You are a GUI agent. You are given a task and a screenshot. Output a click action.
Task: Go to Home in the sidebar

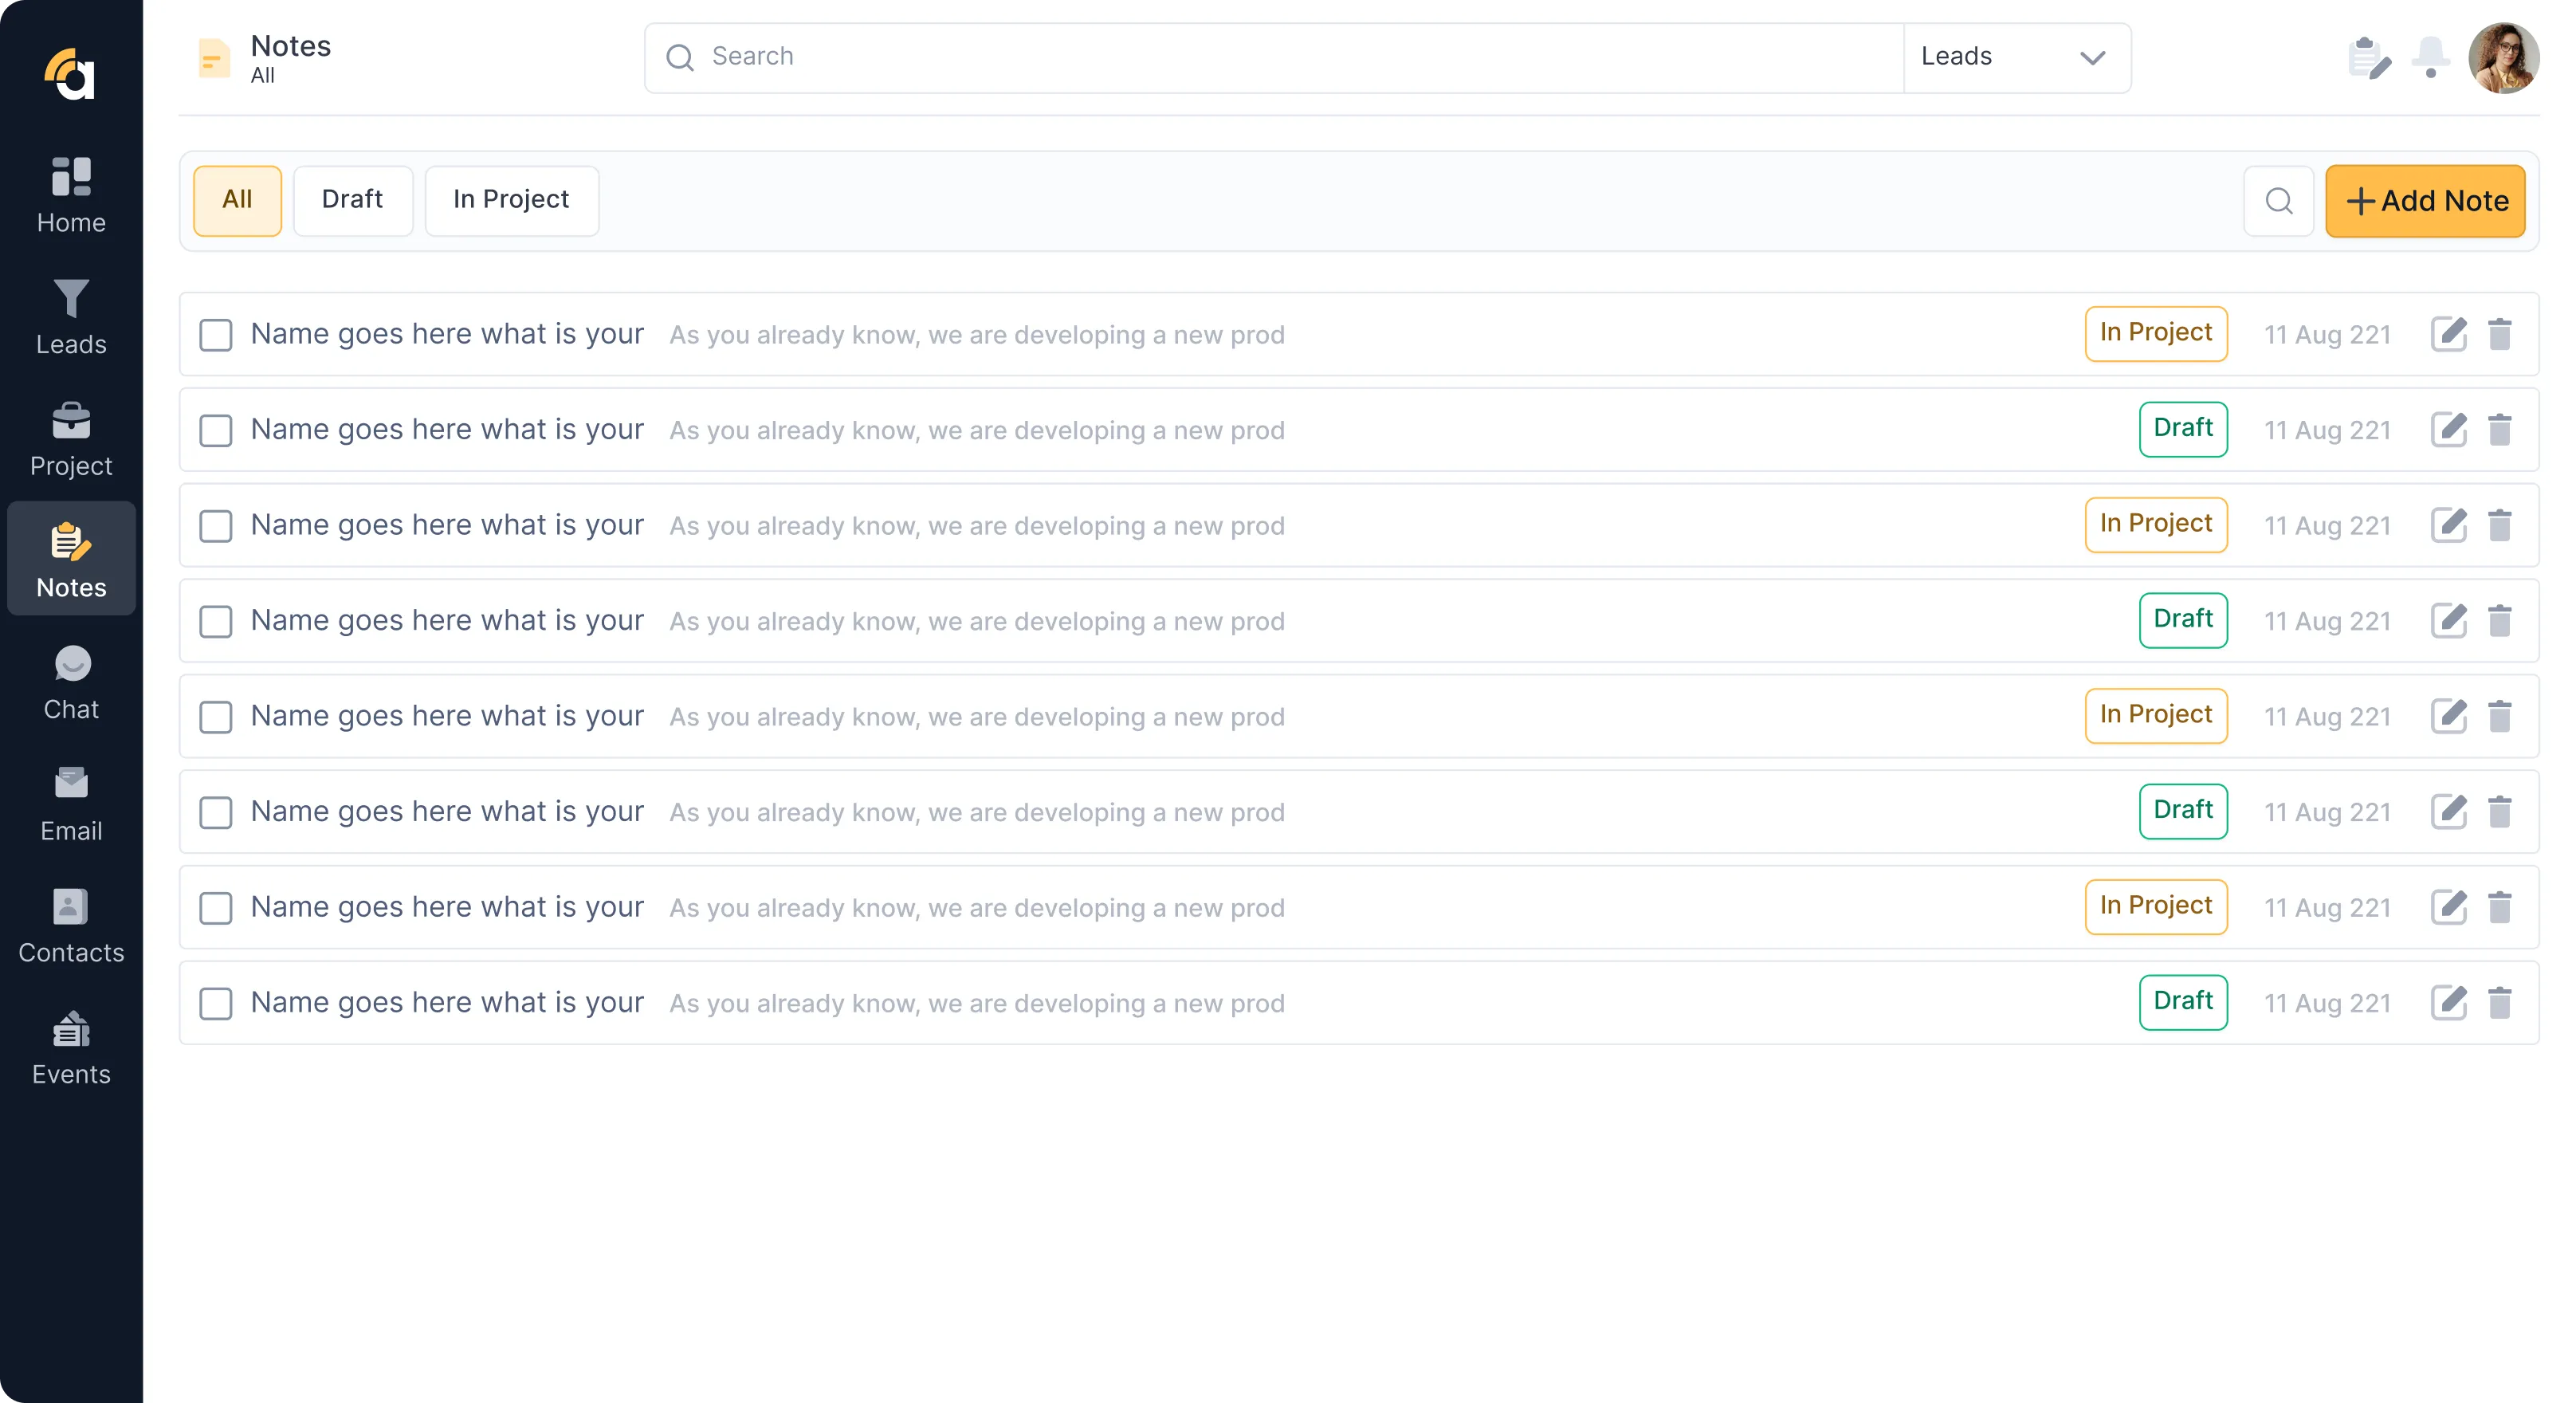(71, 195)
